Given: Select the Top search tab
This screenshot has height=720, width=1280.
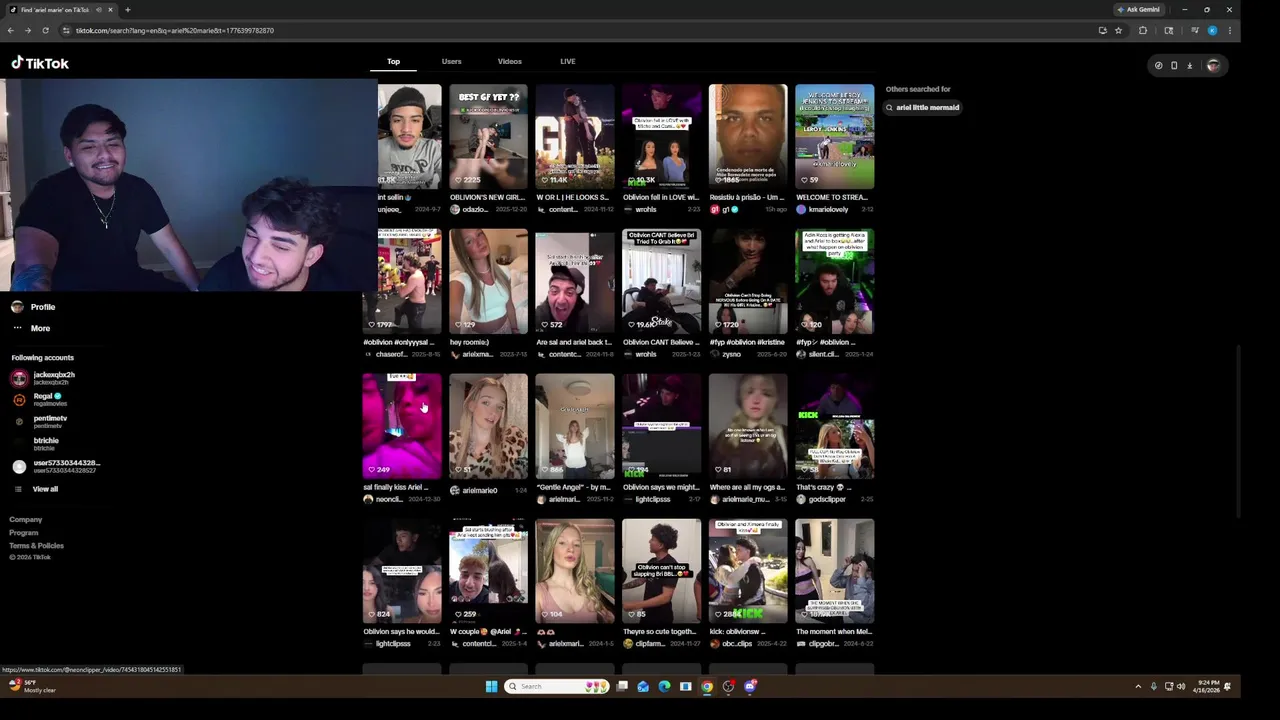Looking at the screenshot, I should (x=393, y=61).
